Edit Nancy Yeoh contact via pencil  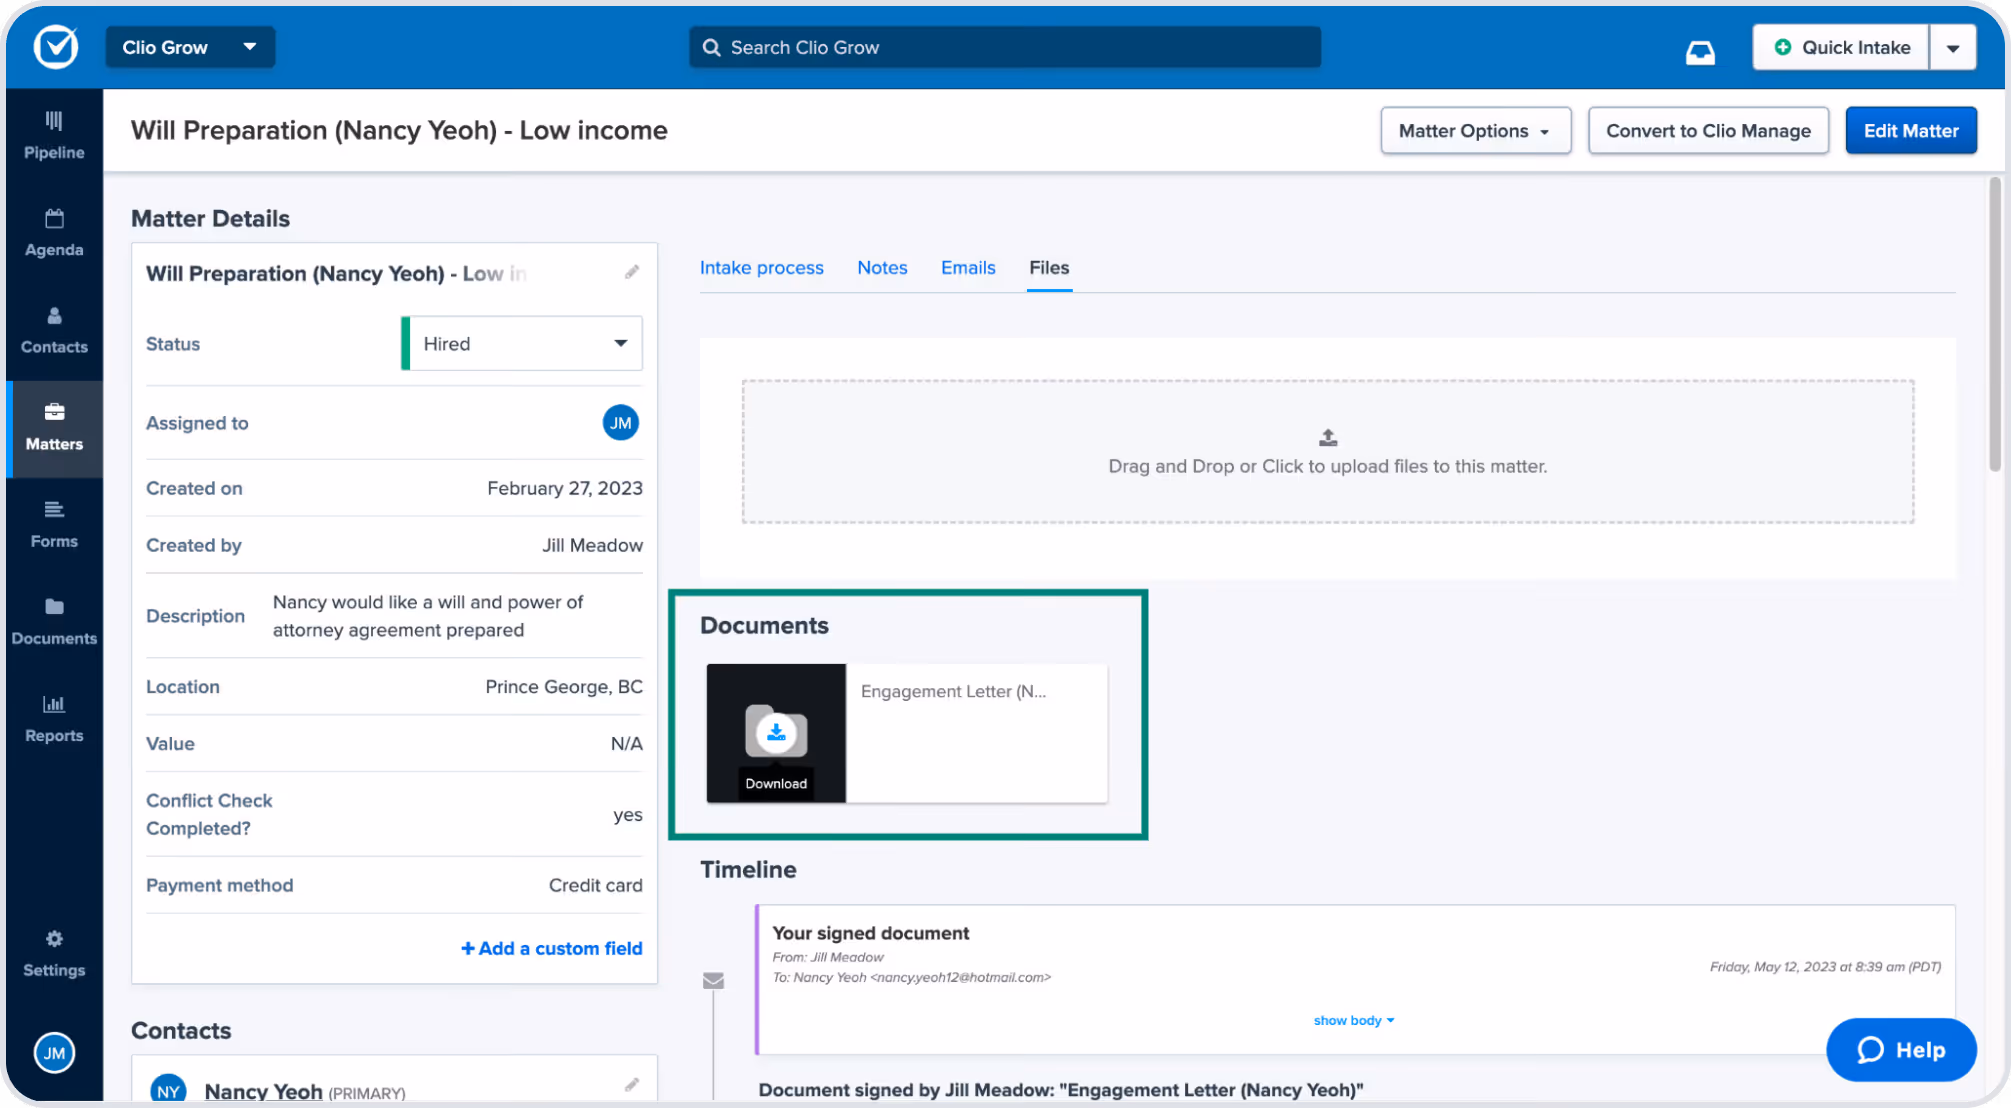tap(632, 1085)
